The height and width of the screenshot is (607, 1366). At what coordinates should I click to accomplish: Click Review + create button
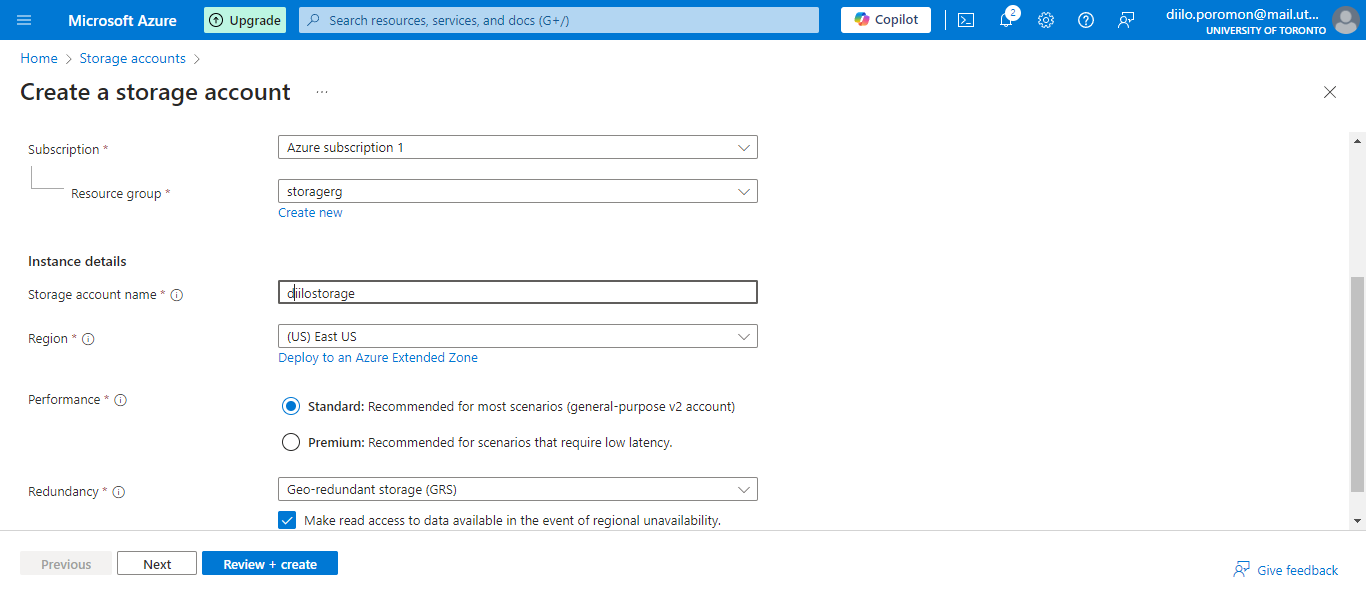coord(269,563)
